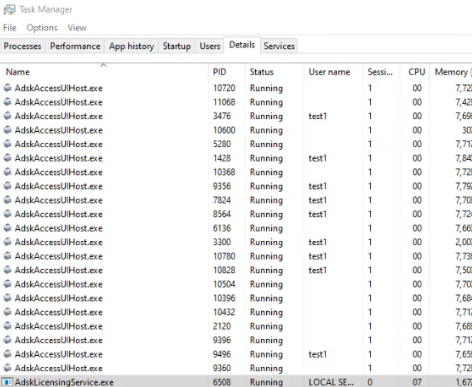This screenshot has height=387, width=472.
Task: Click icon of AdskAccessUIHost.exe with PID 9496
Action: (8, 354)
